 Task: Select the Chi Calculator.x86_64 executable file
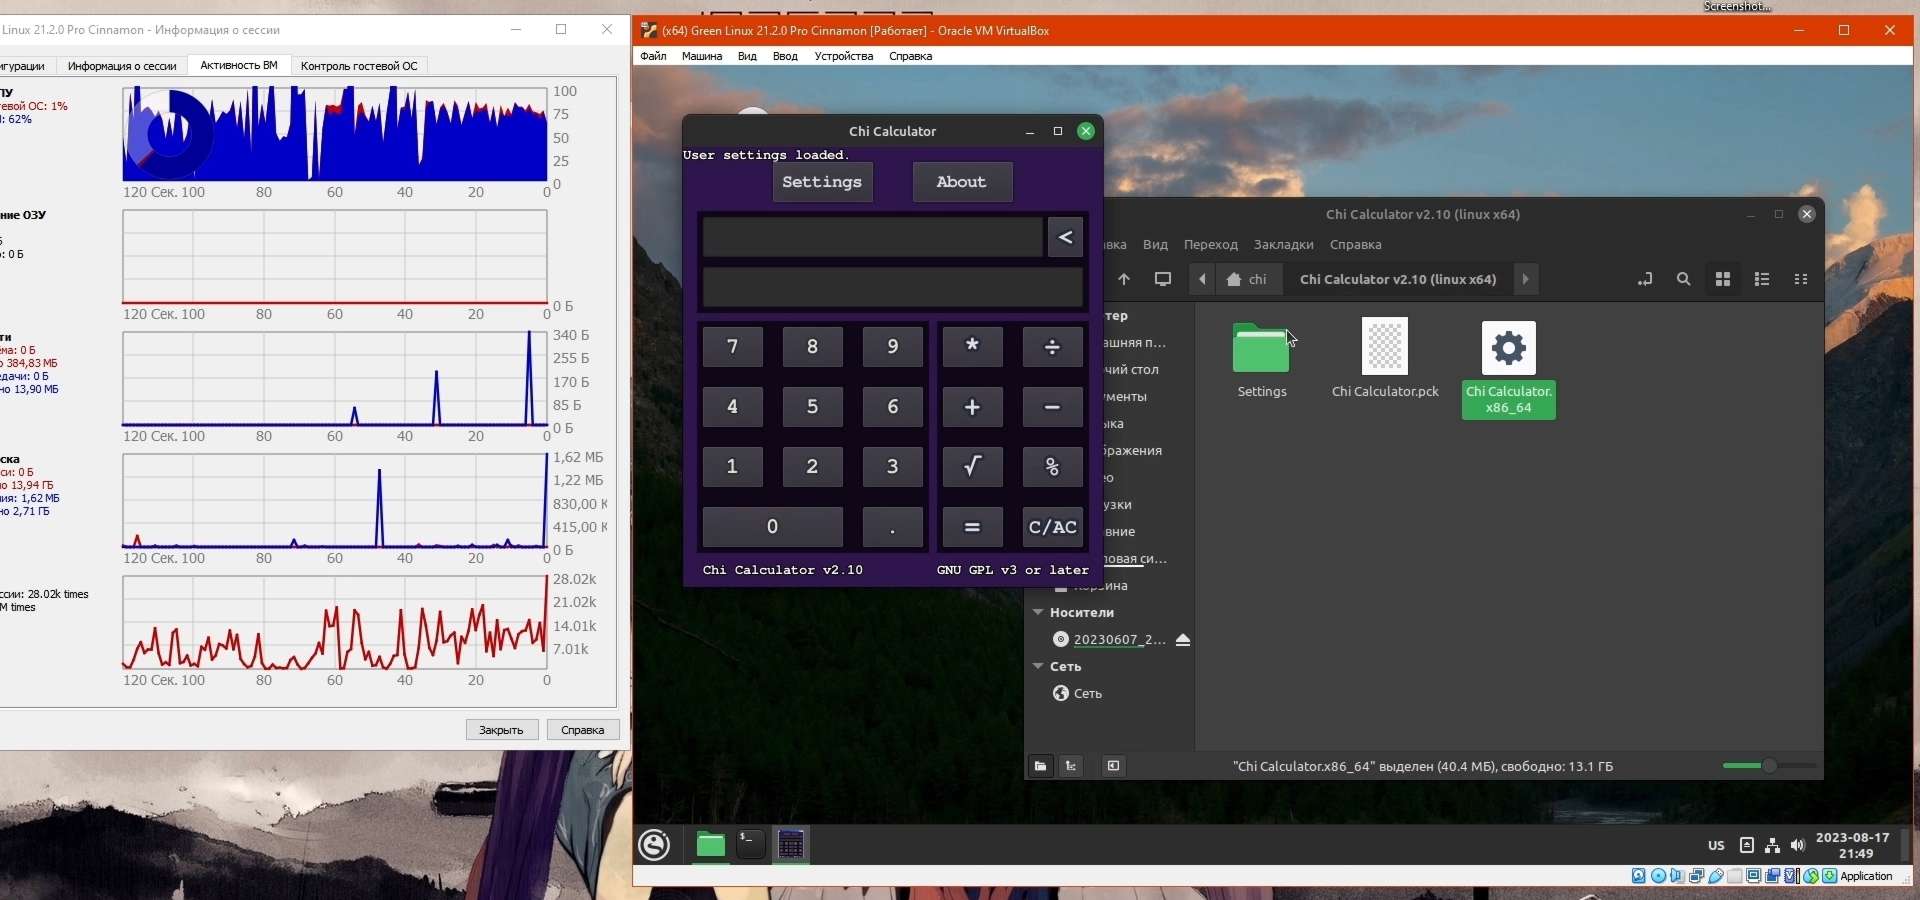(x=1509, y=368)
